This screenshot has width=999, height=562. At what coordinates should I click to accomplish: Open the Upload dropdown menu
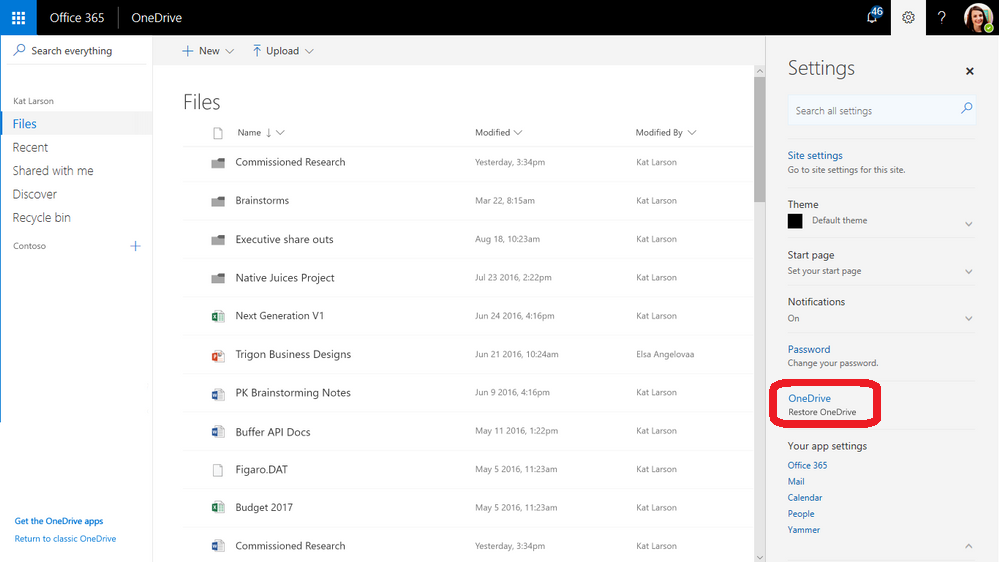coord(282,51)
